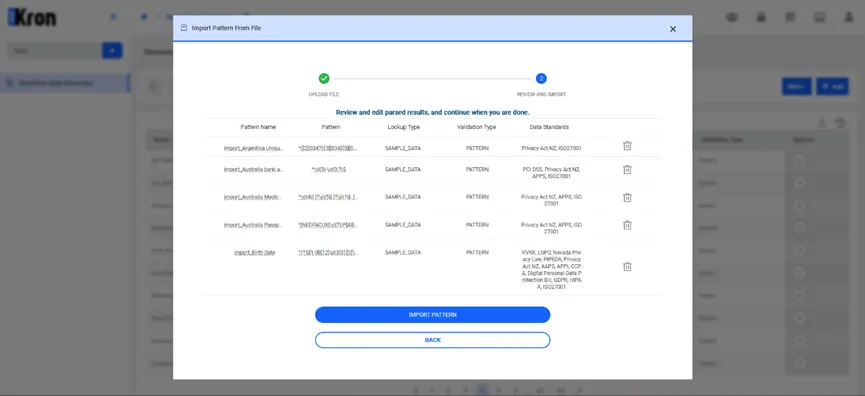Image resolution: width=865 pixels, height=396 pixels.
Task: Select the import_Argentina Uniqu... name cell
Action: [x=254, y=148]
